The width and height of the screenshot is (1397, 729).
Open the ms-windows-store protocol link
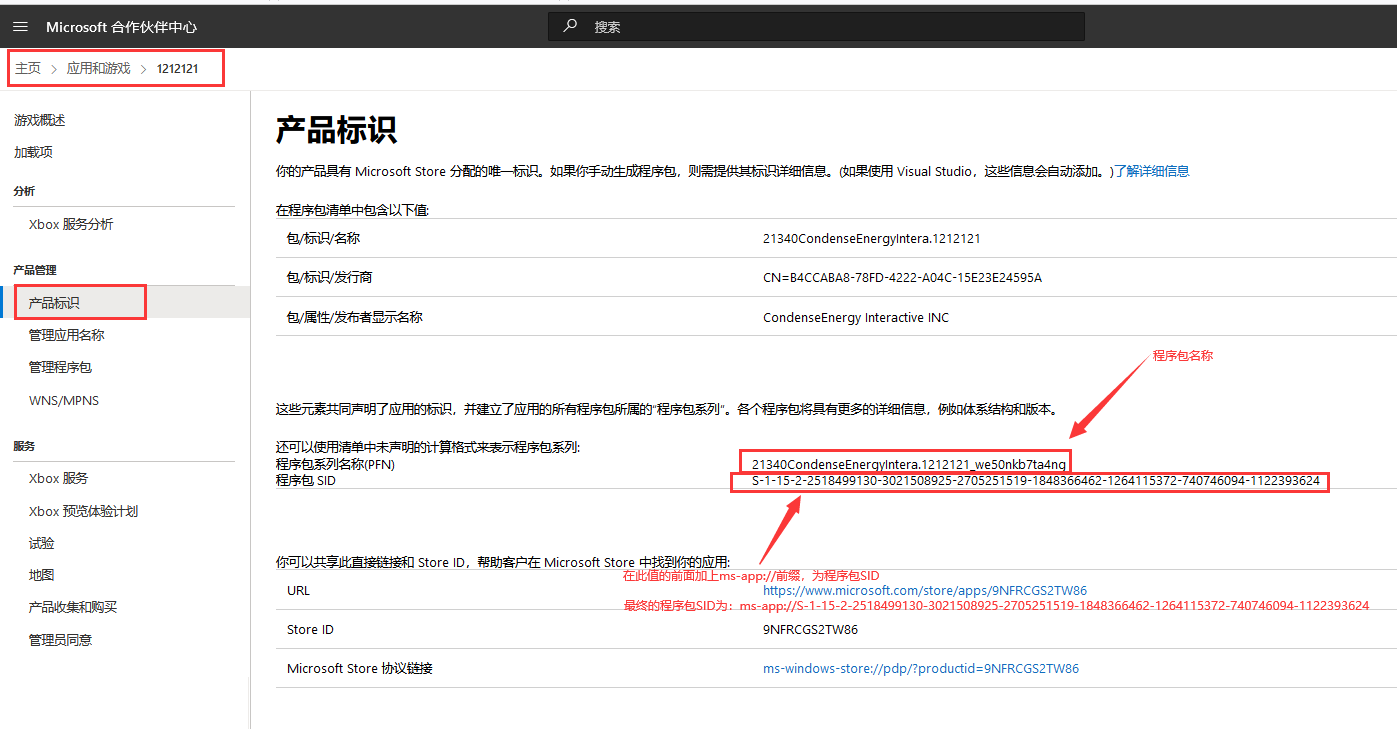tap(920, 668)
